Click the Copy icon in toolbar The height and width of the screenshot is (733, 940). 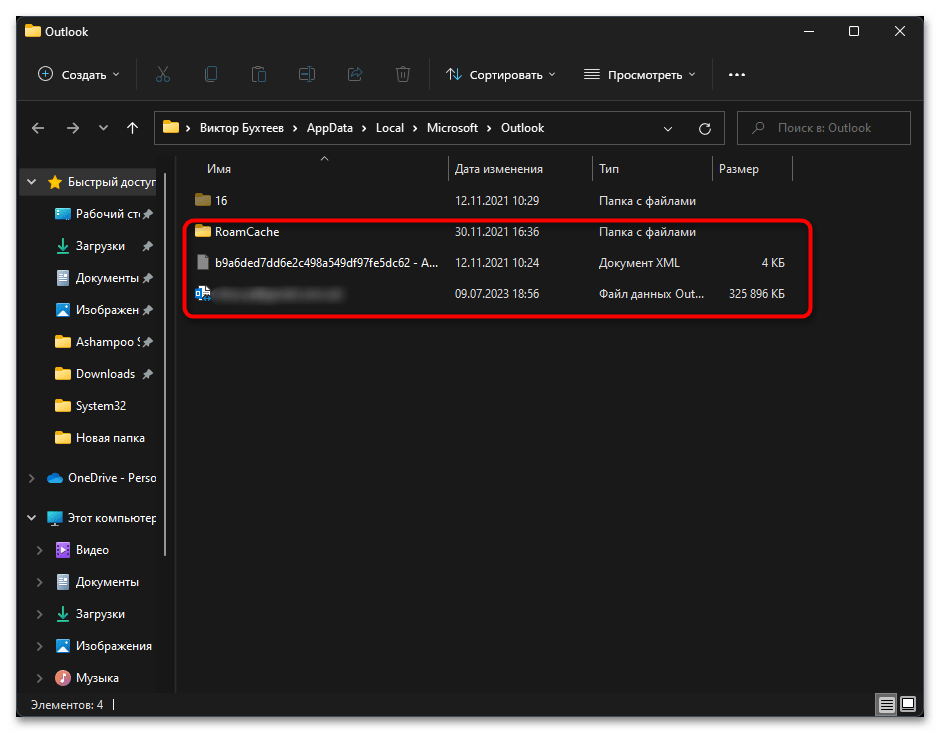coord(211,75)
